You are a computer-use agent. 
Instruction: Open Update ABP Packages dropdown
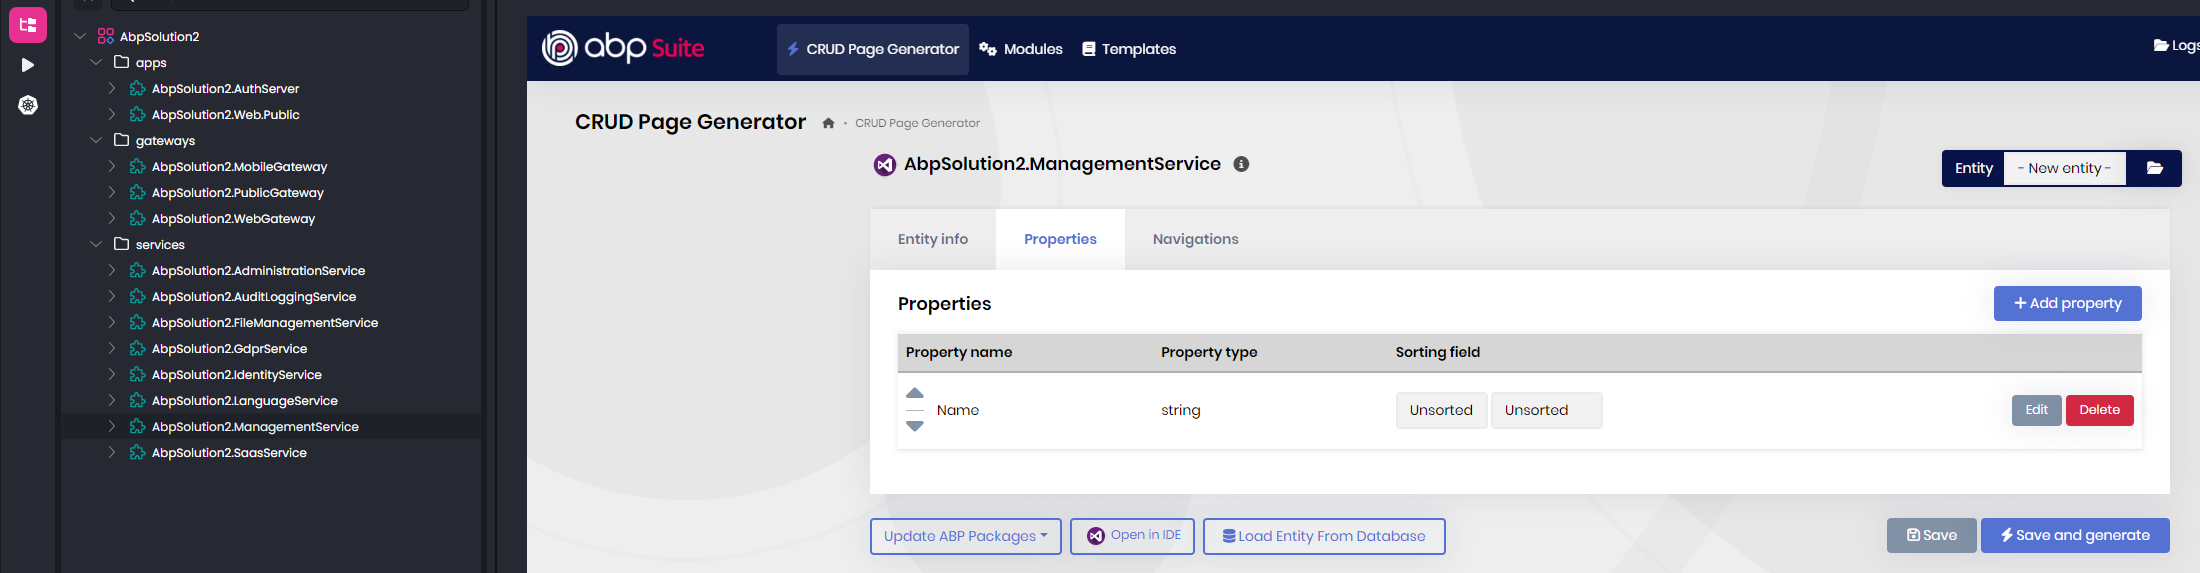pyautogui.click(x=965, y=536)
